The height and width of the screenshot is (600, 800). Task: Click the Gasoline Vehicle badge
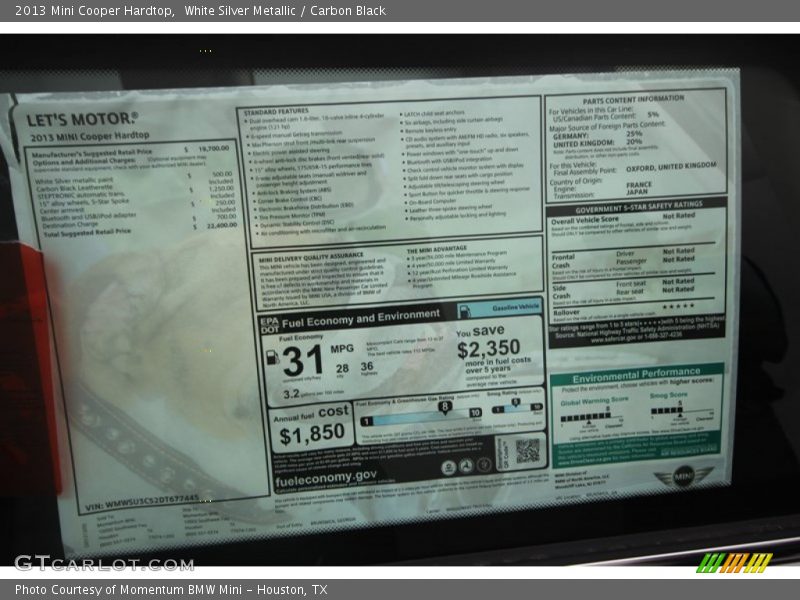coord(518,308)
